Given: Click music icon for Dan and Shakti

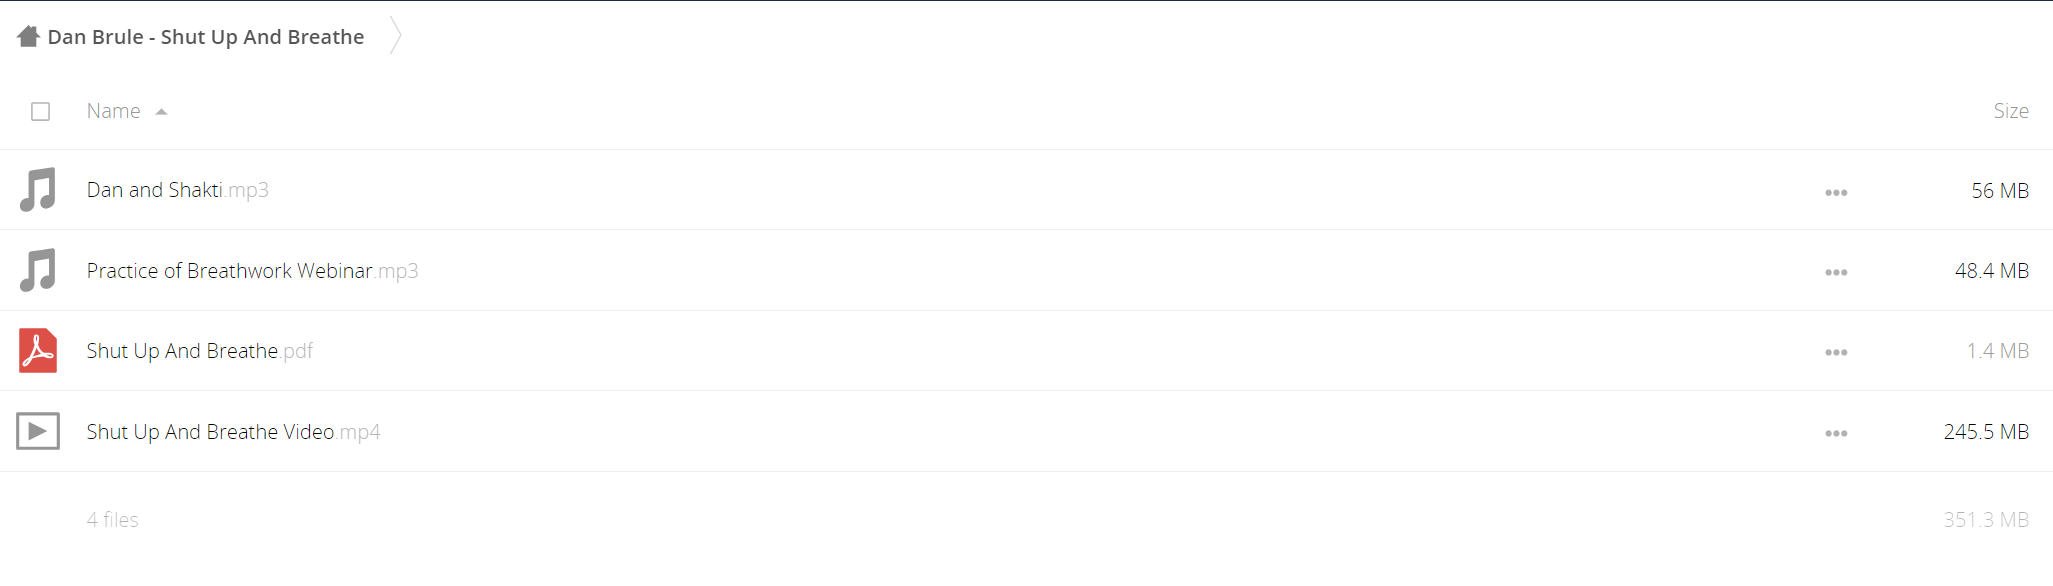Looking at the screenshot, I should tap(38, 190).
